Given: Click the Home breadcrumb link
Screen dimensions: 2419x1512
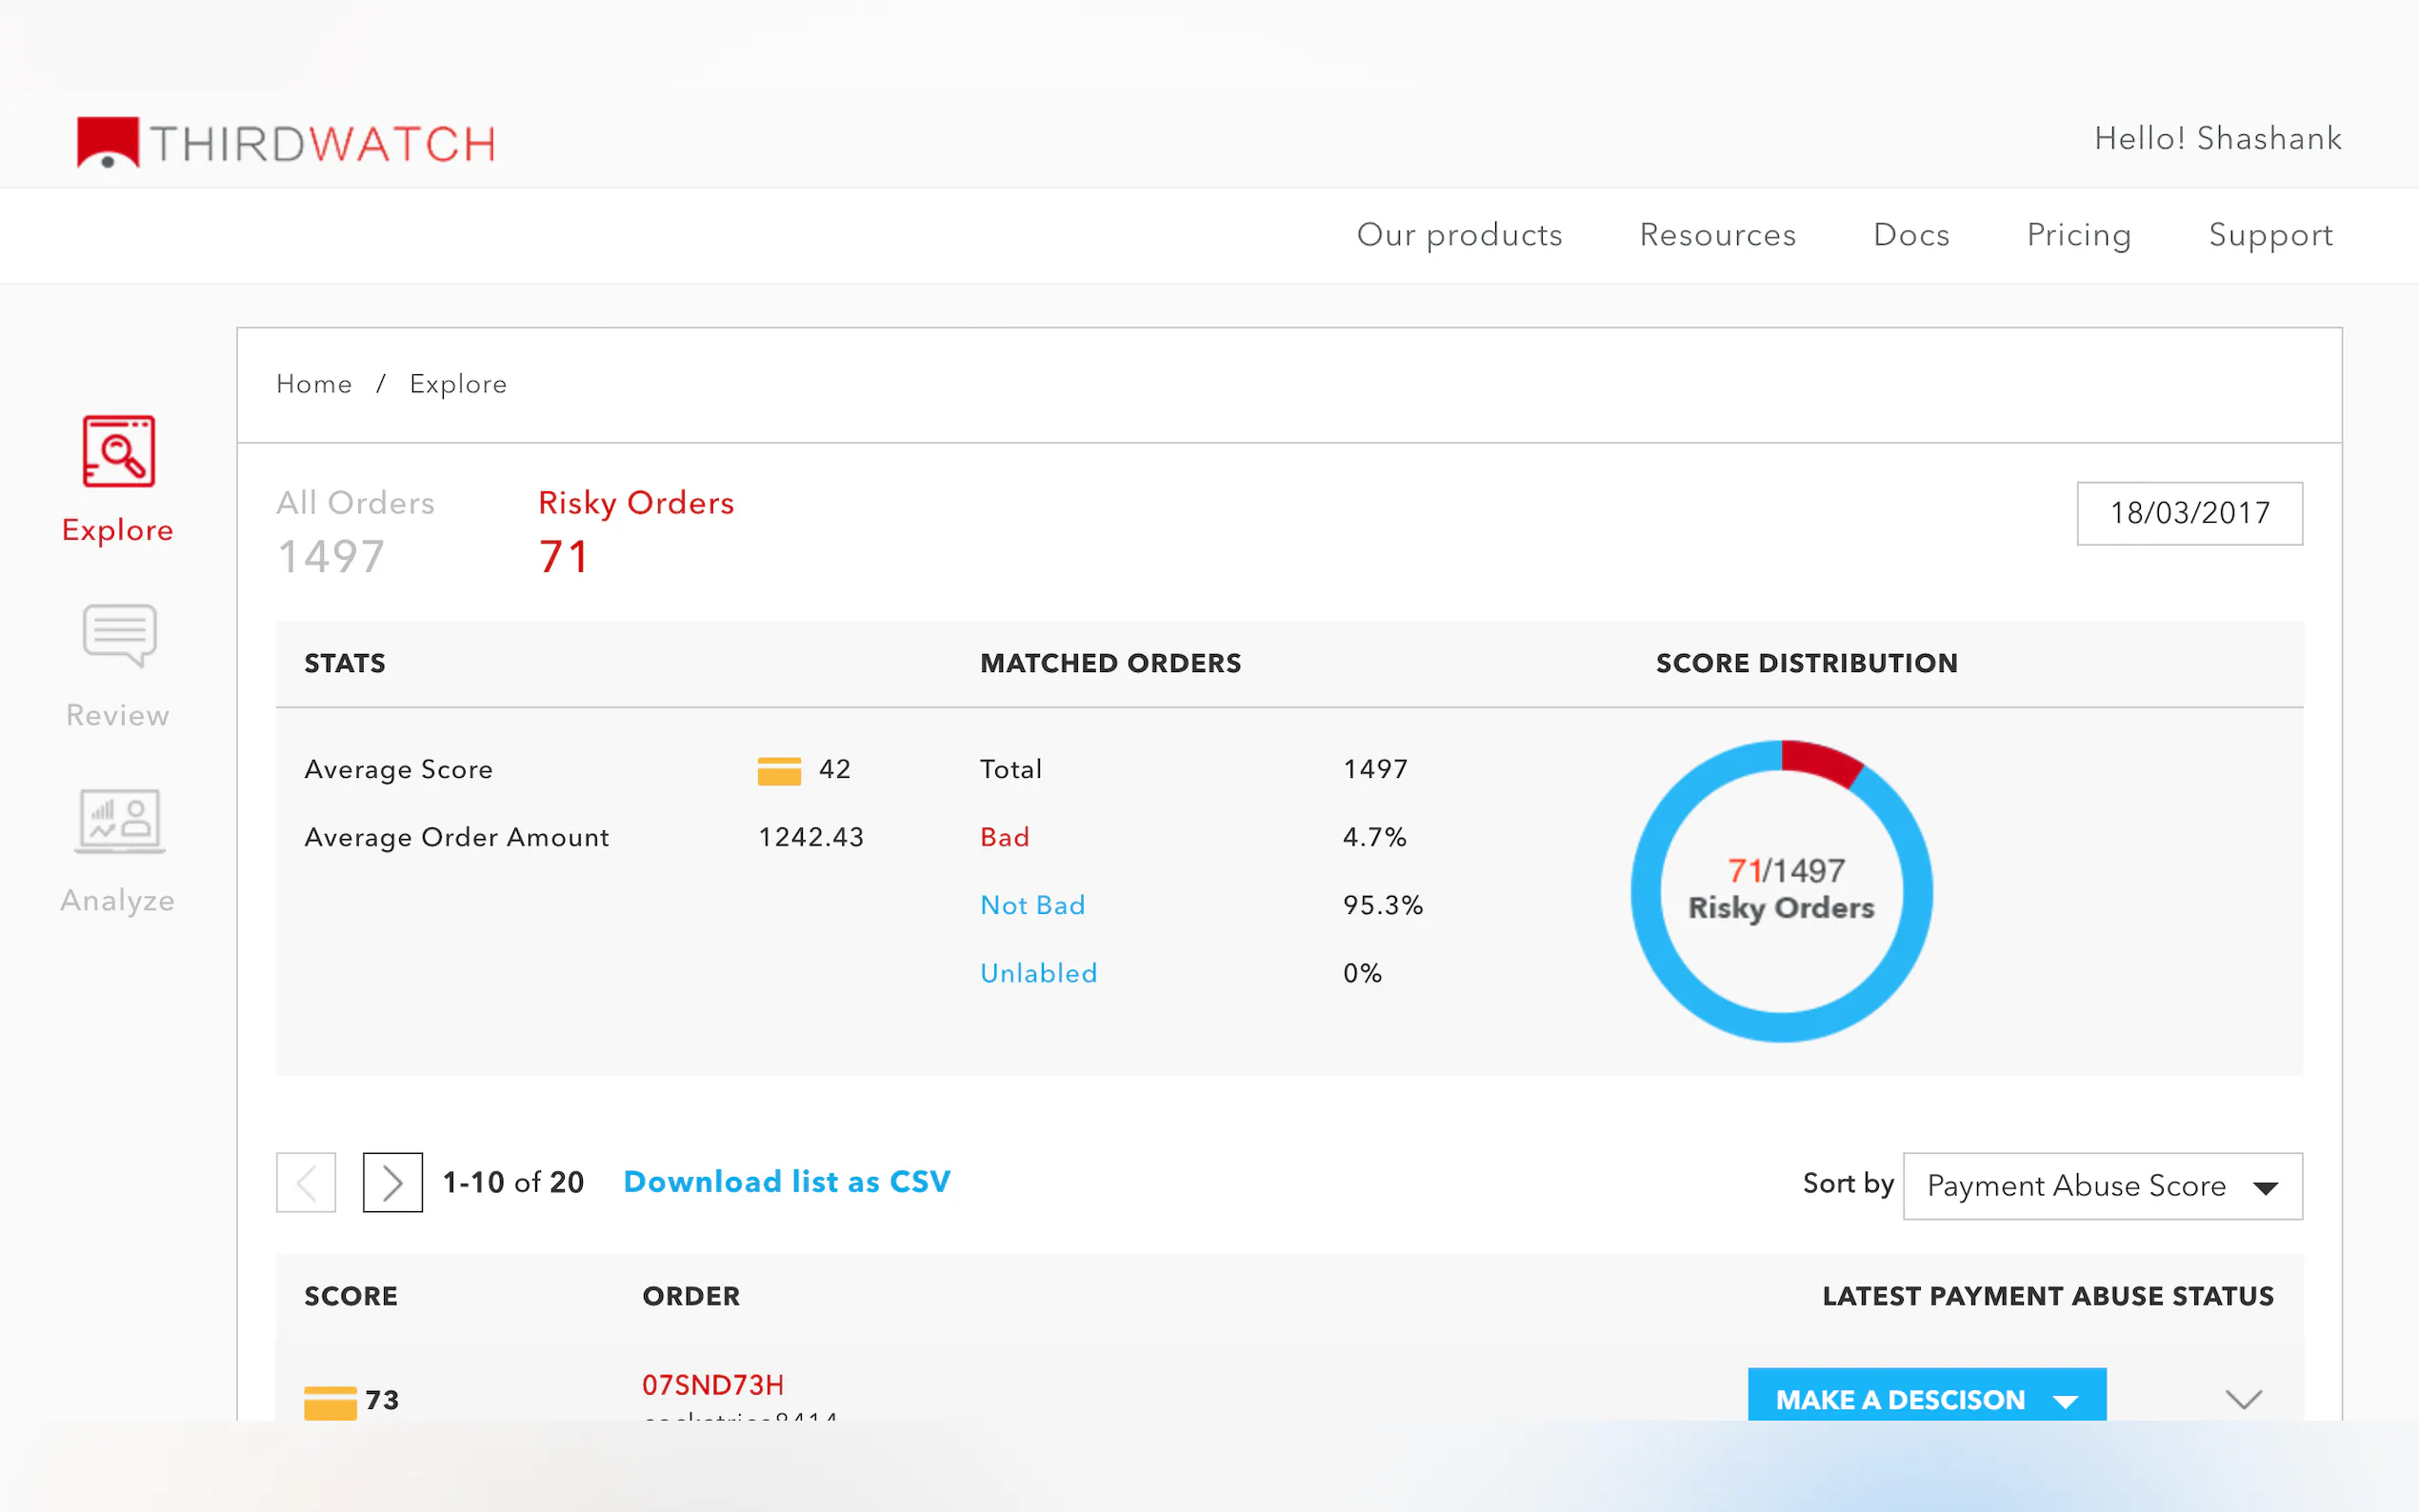Looking at the screenshot, I should click(314, 384).
